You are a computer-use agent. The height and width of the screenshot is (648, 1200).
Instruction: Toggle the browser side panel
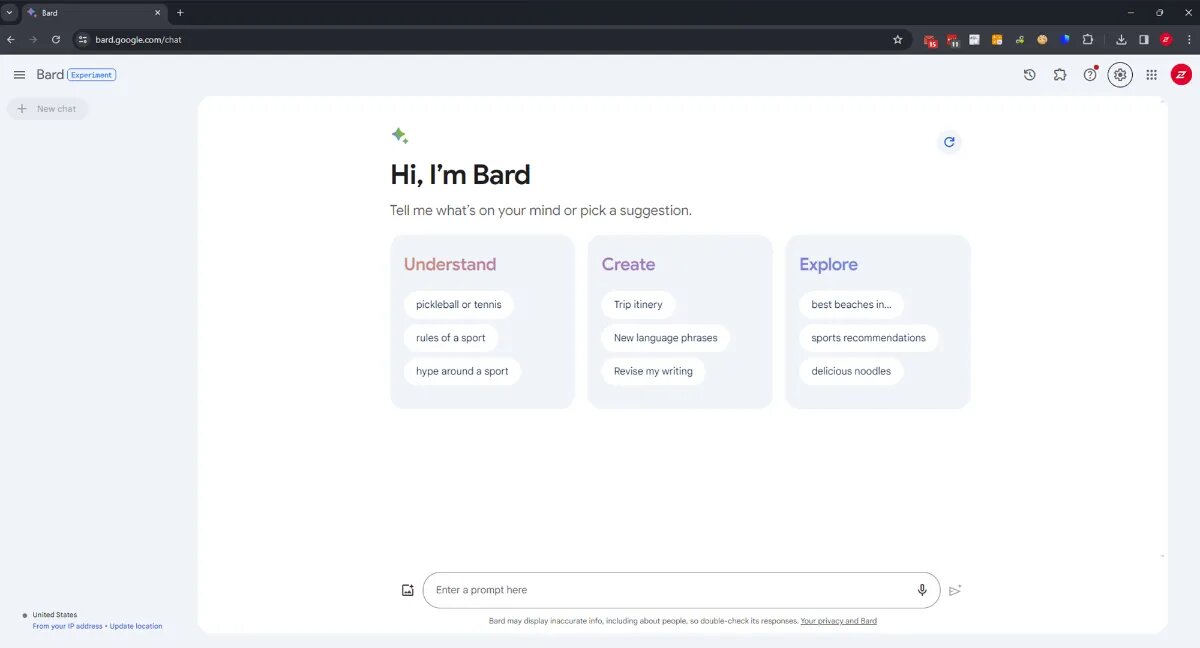pyautogui.click(x=1144, y=40)
